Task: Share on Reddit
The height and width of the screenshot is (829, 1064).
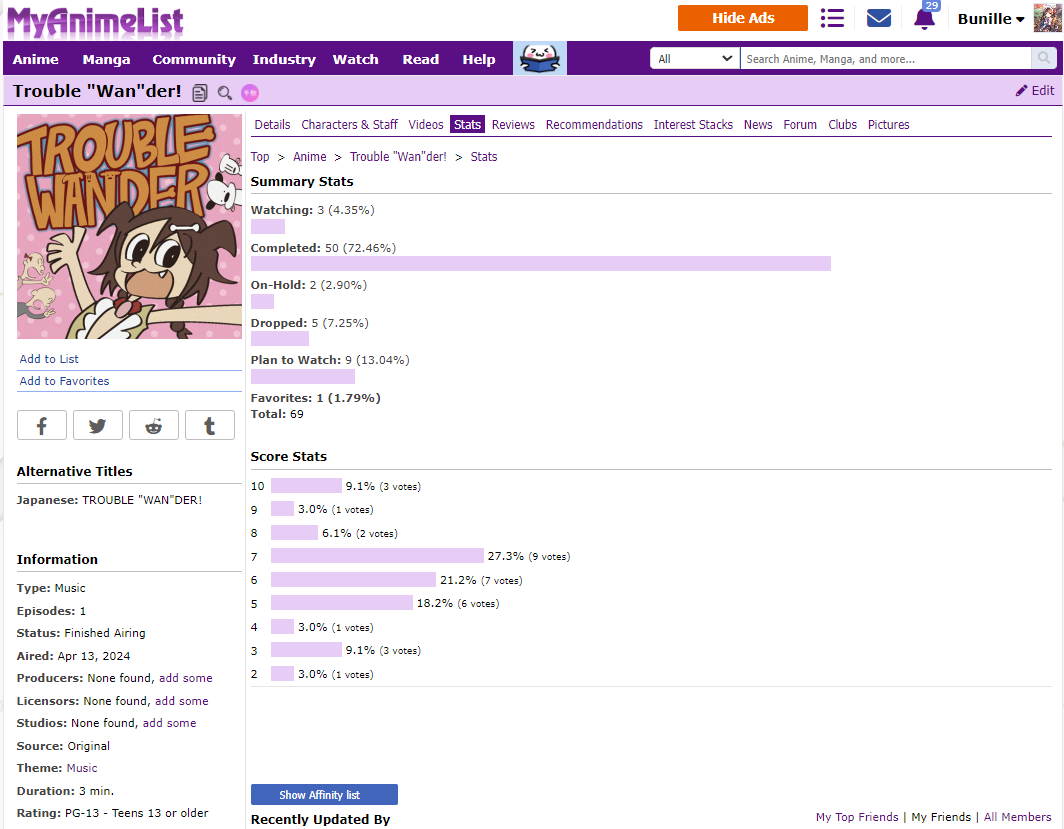Action: click(154, 425)
